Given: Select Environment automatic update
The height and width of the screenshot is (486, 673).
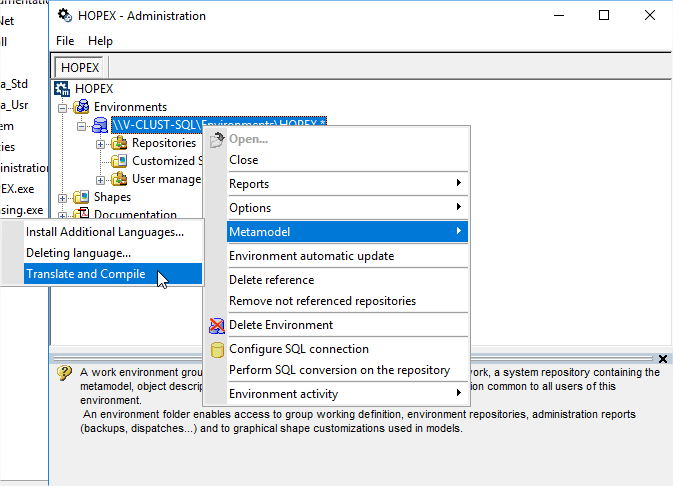Looking at the screenshot, I should coord(311,256).
